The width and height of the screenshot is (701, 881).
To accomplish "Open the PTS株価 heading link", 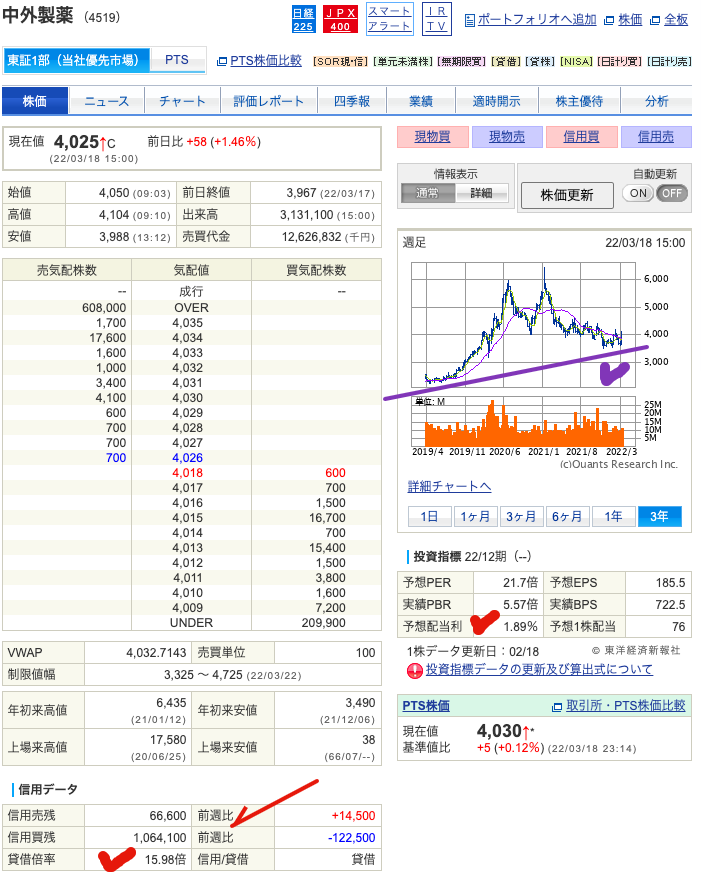I will (426, 706).
